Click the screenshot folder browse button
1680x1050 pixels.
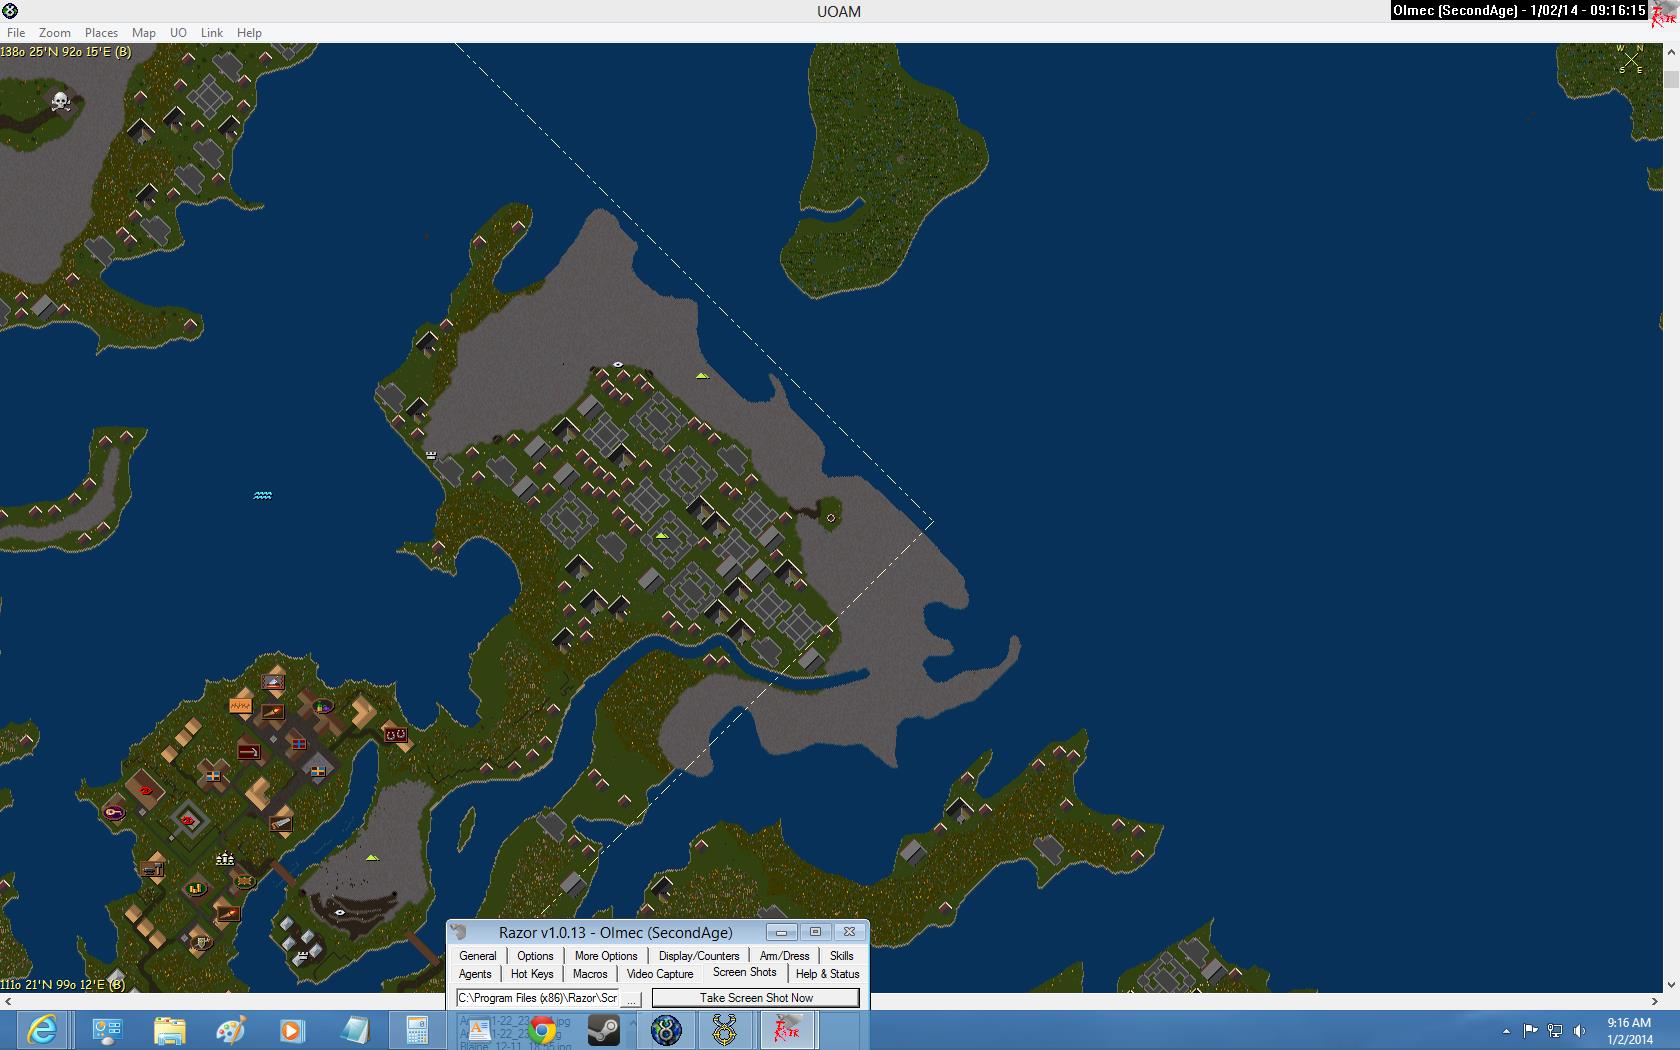[x=631, y=998]
